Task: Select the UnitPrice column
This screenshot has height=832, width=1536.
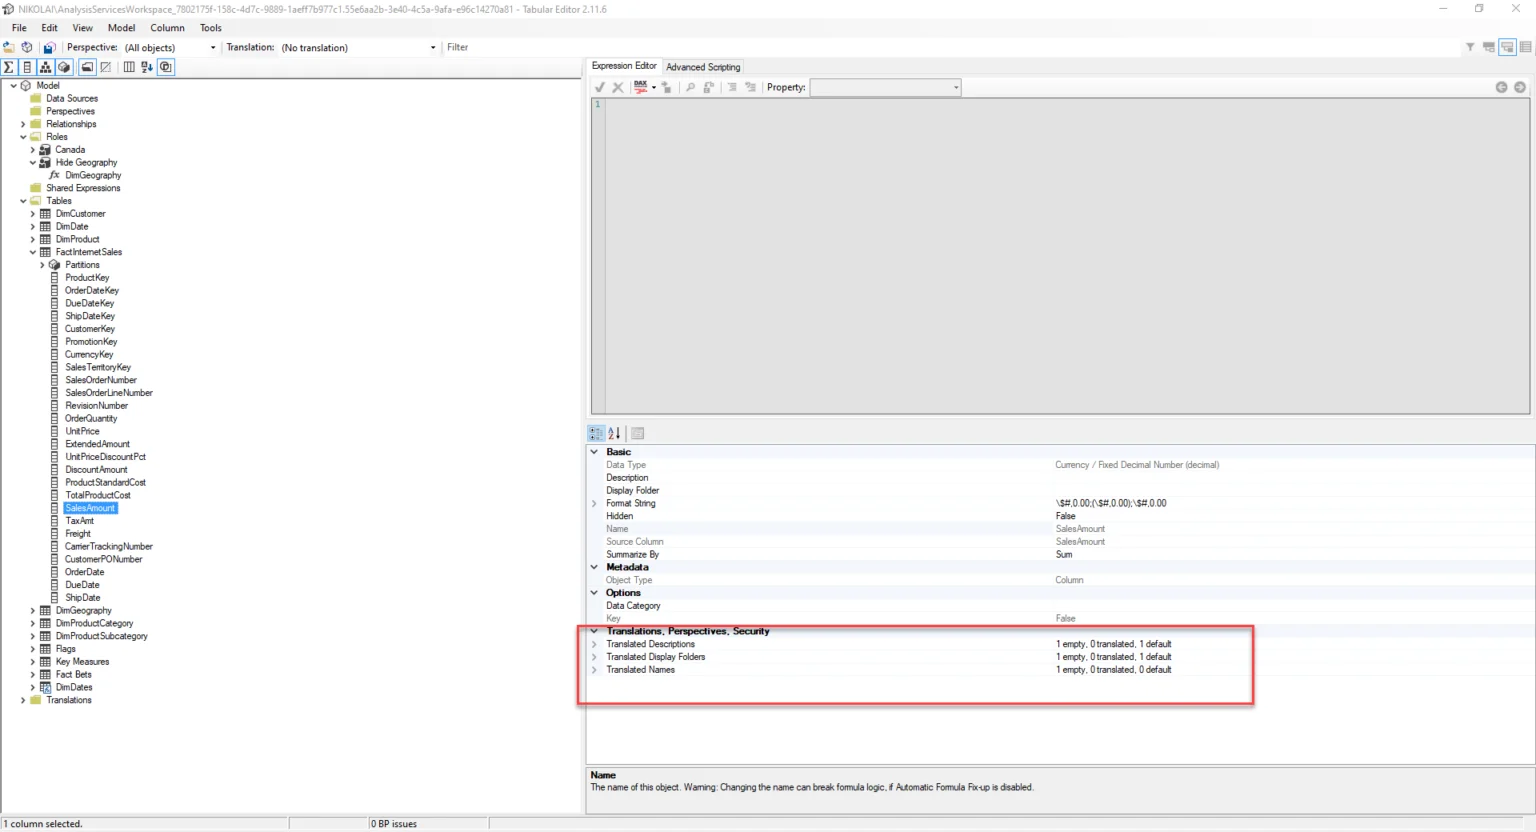Action: (x=83, y=431)
